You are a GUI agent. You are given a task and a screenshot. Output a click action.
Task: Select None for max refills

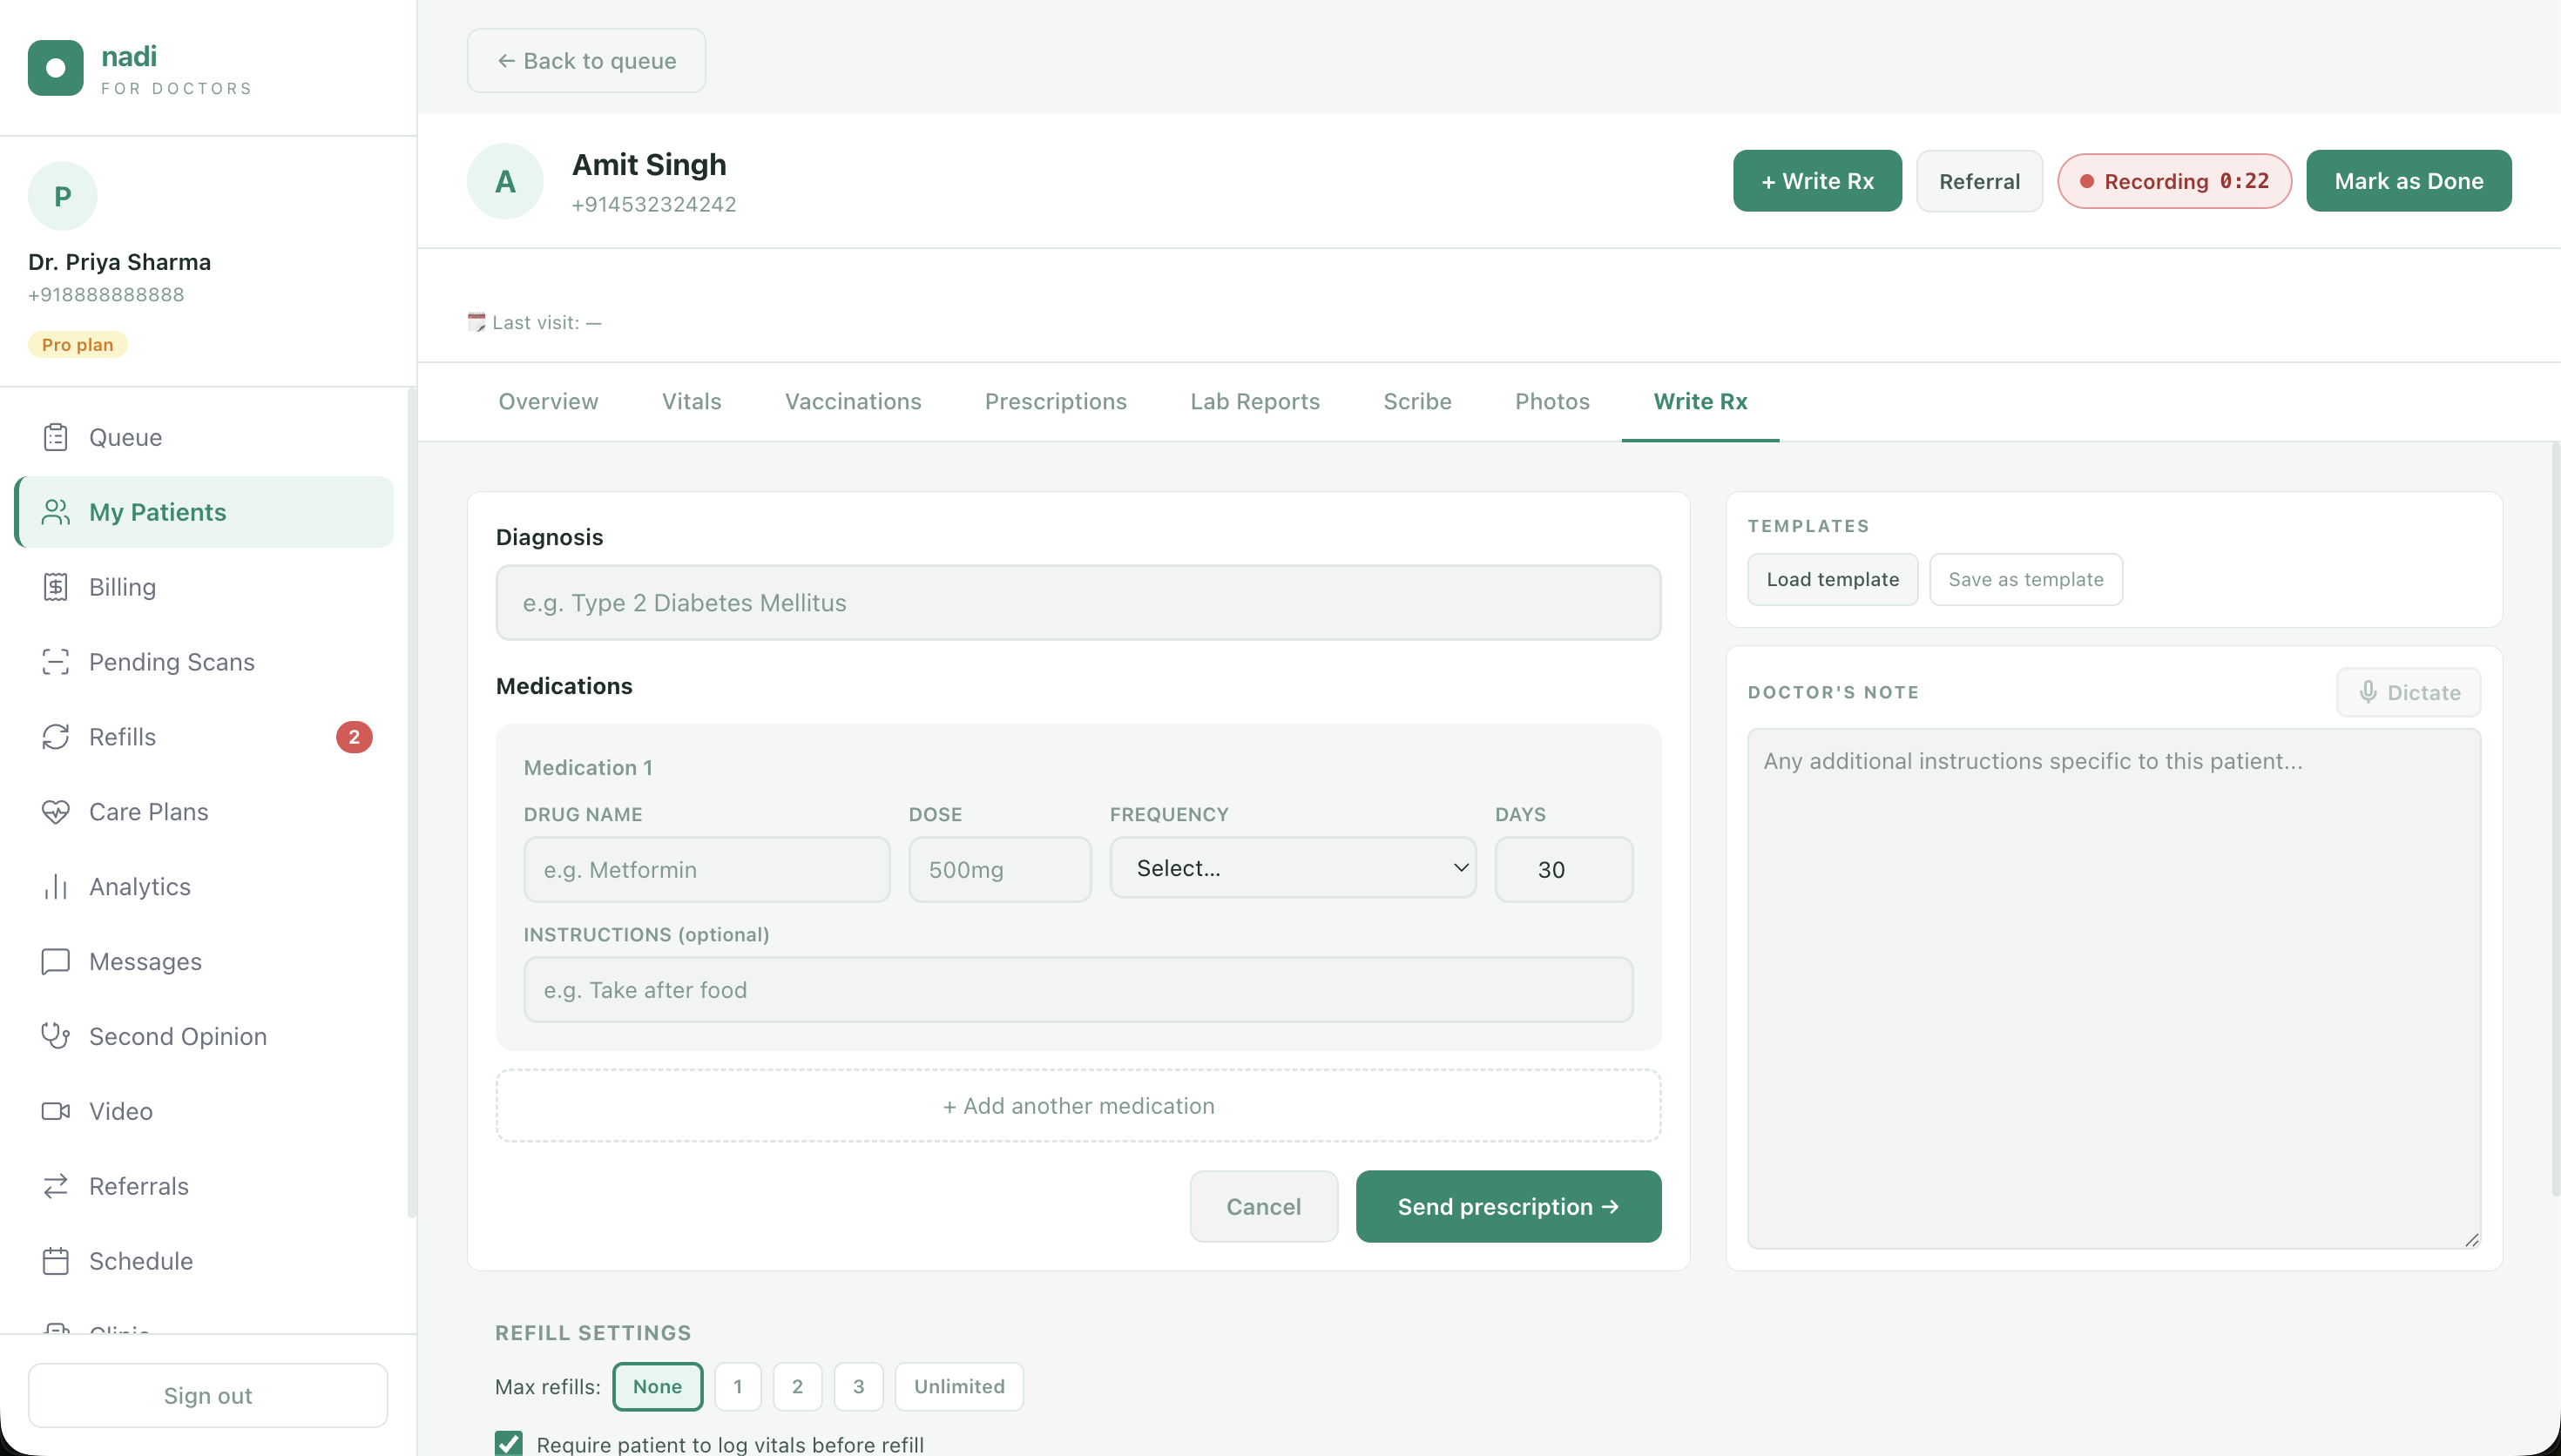click(x=657, y=1386)
